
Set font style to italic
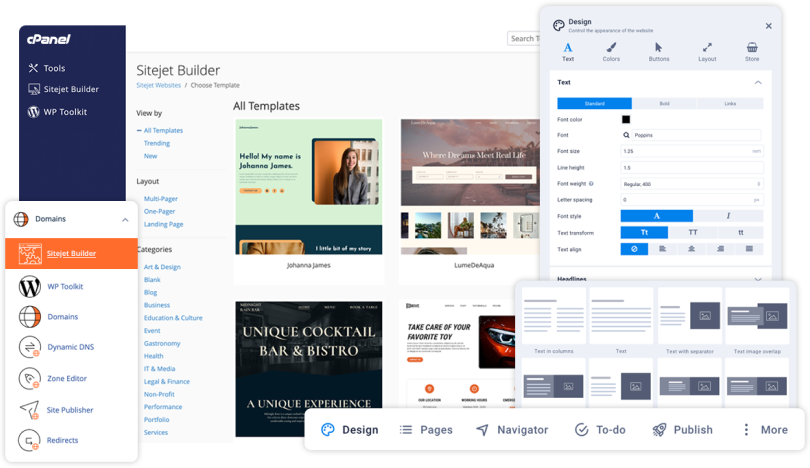coord(728,216)
